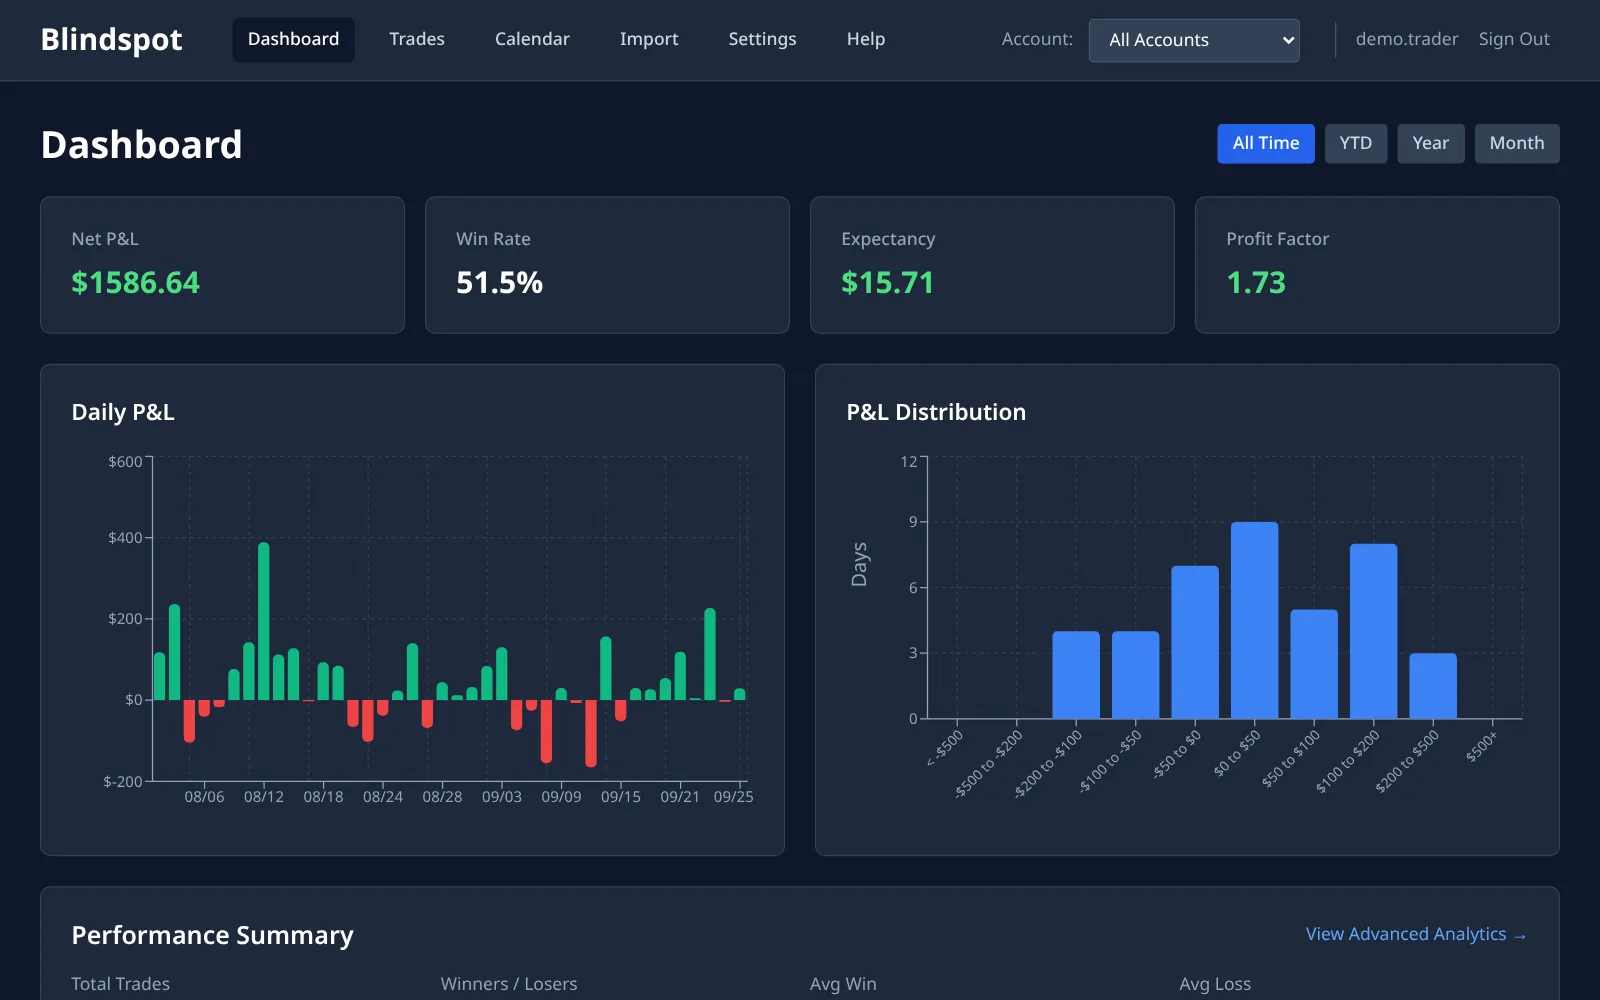Click the Daily P&L chart title
This screenshot has width=1600, height=1000.
(123, 412)
